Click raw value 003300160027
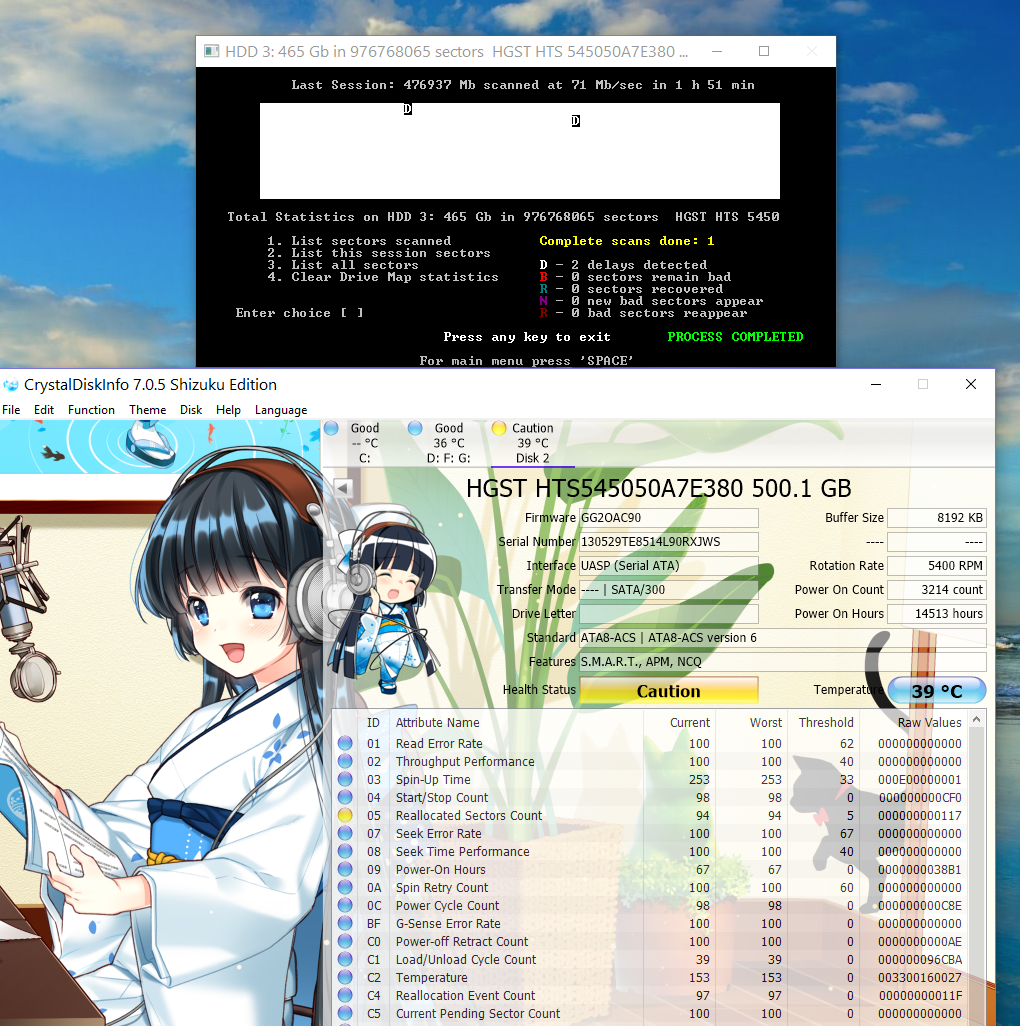 coord(919,978)
